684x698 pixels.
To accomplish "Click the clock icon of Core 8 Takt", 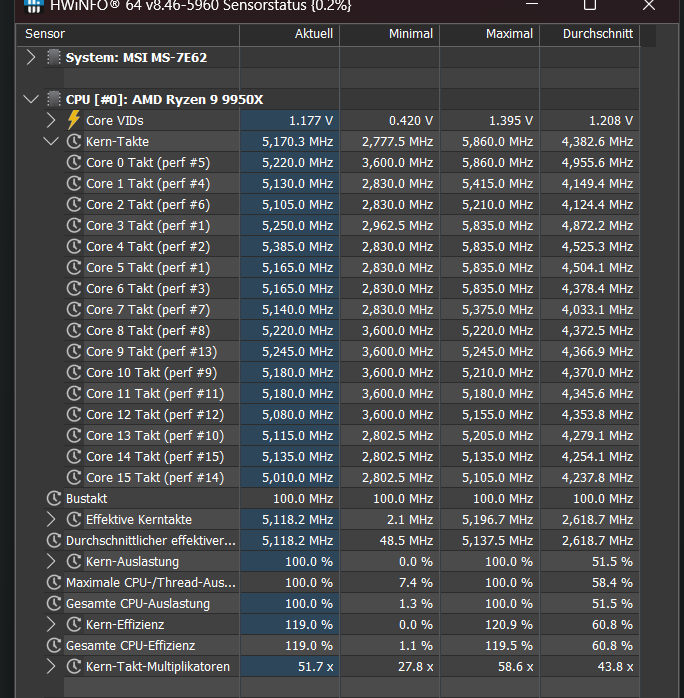I will click(73, 330).
